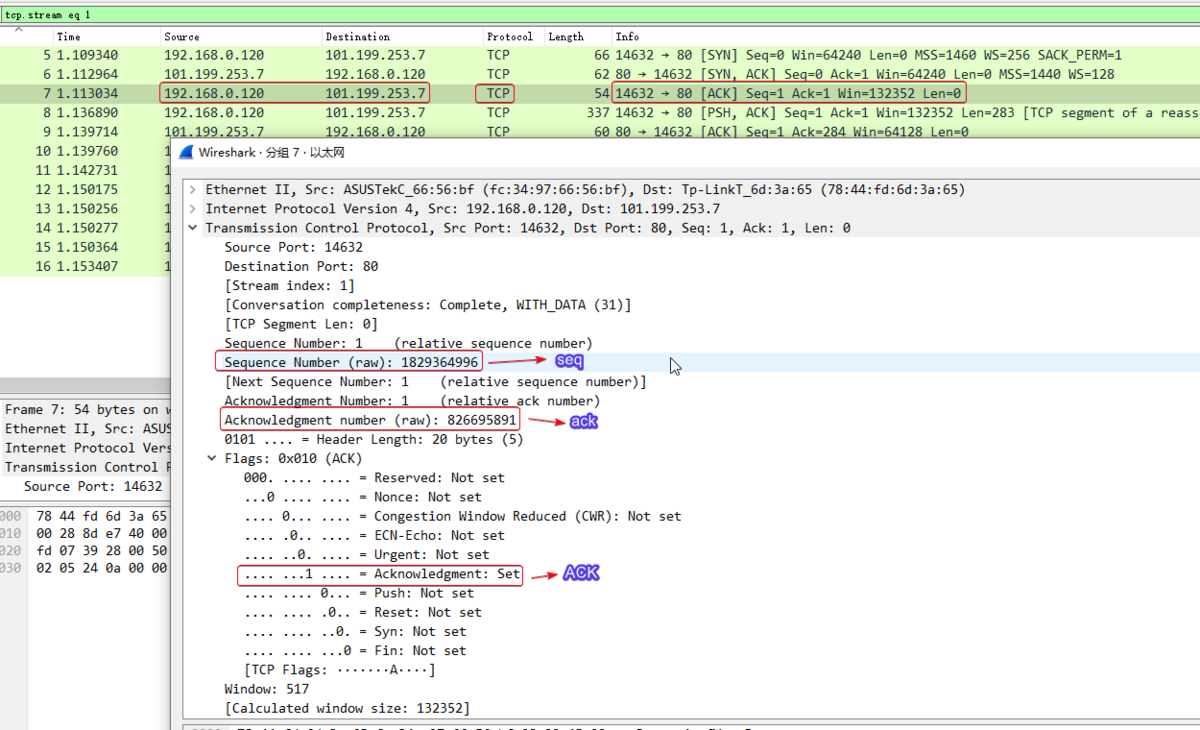Screen dimensions: 1200x730
Task: Select the Next Sequence Number line
Action: (435, 382)
